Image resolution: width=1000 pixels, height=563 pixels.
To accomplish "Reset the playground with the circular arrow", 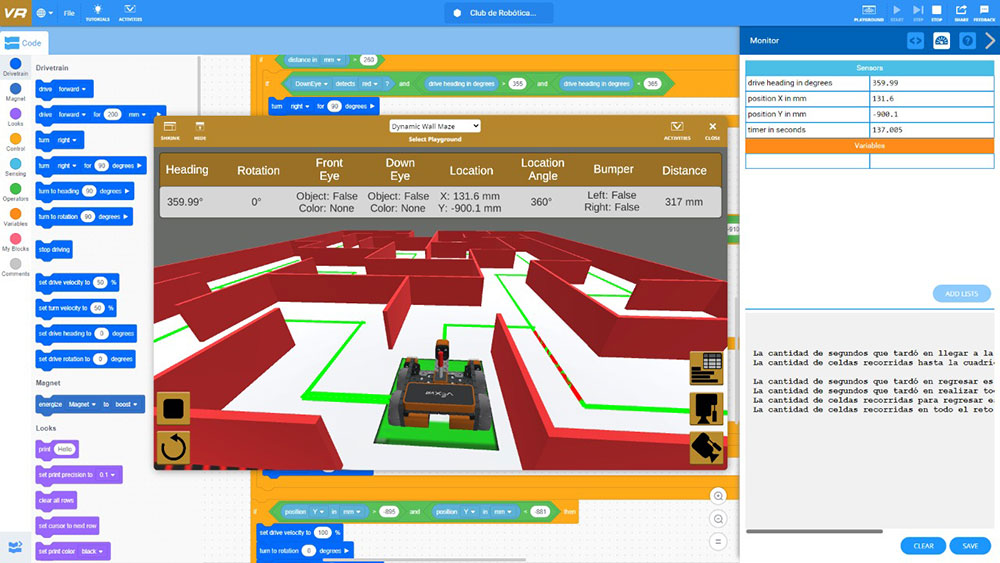I will (x=173, y=447).
